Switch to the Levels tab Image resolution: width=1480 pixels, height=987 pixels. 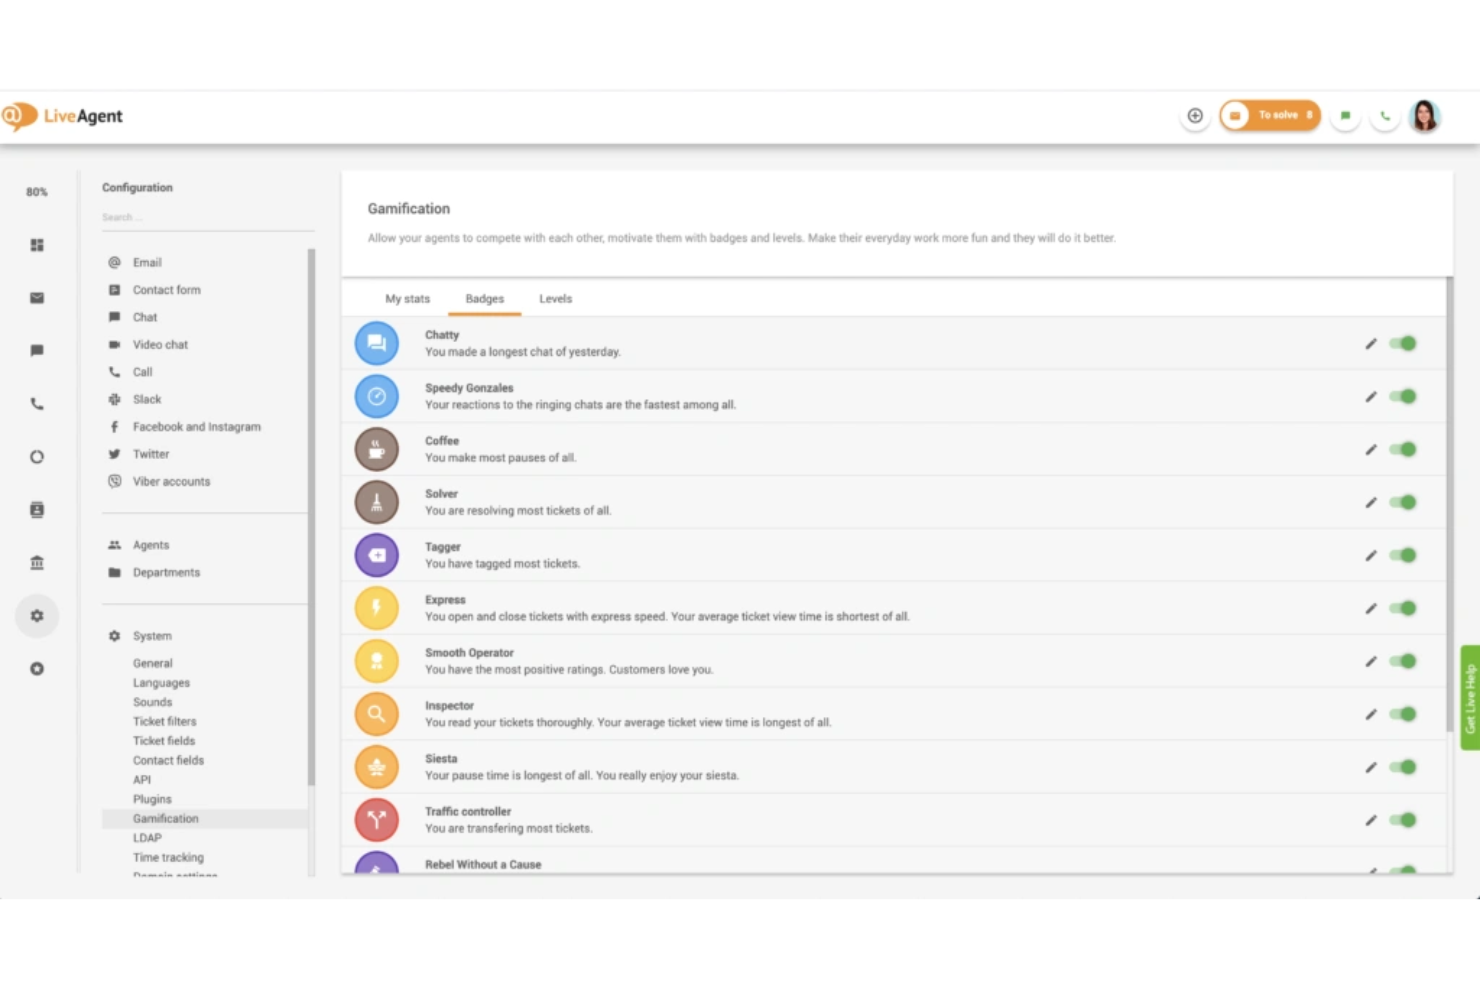(x=555, y=298)
